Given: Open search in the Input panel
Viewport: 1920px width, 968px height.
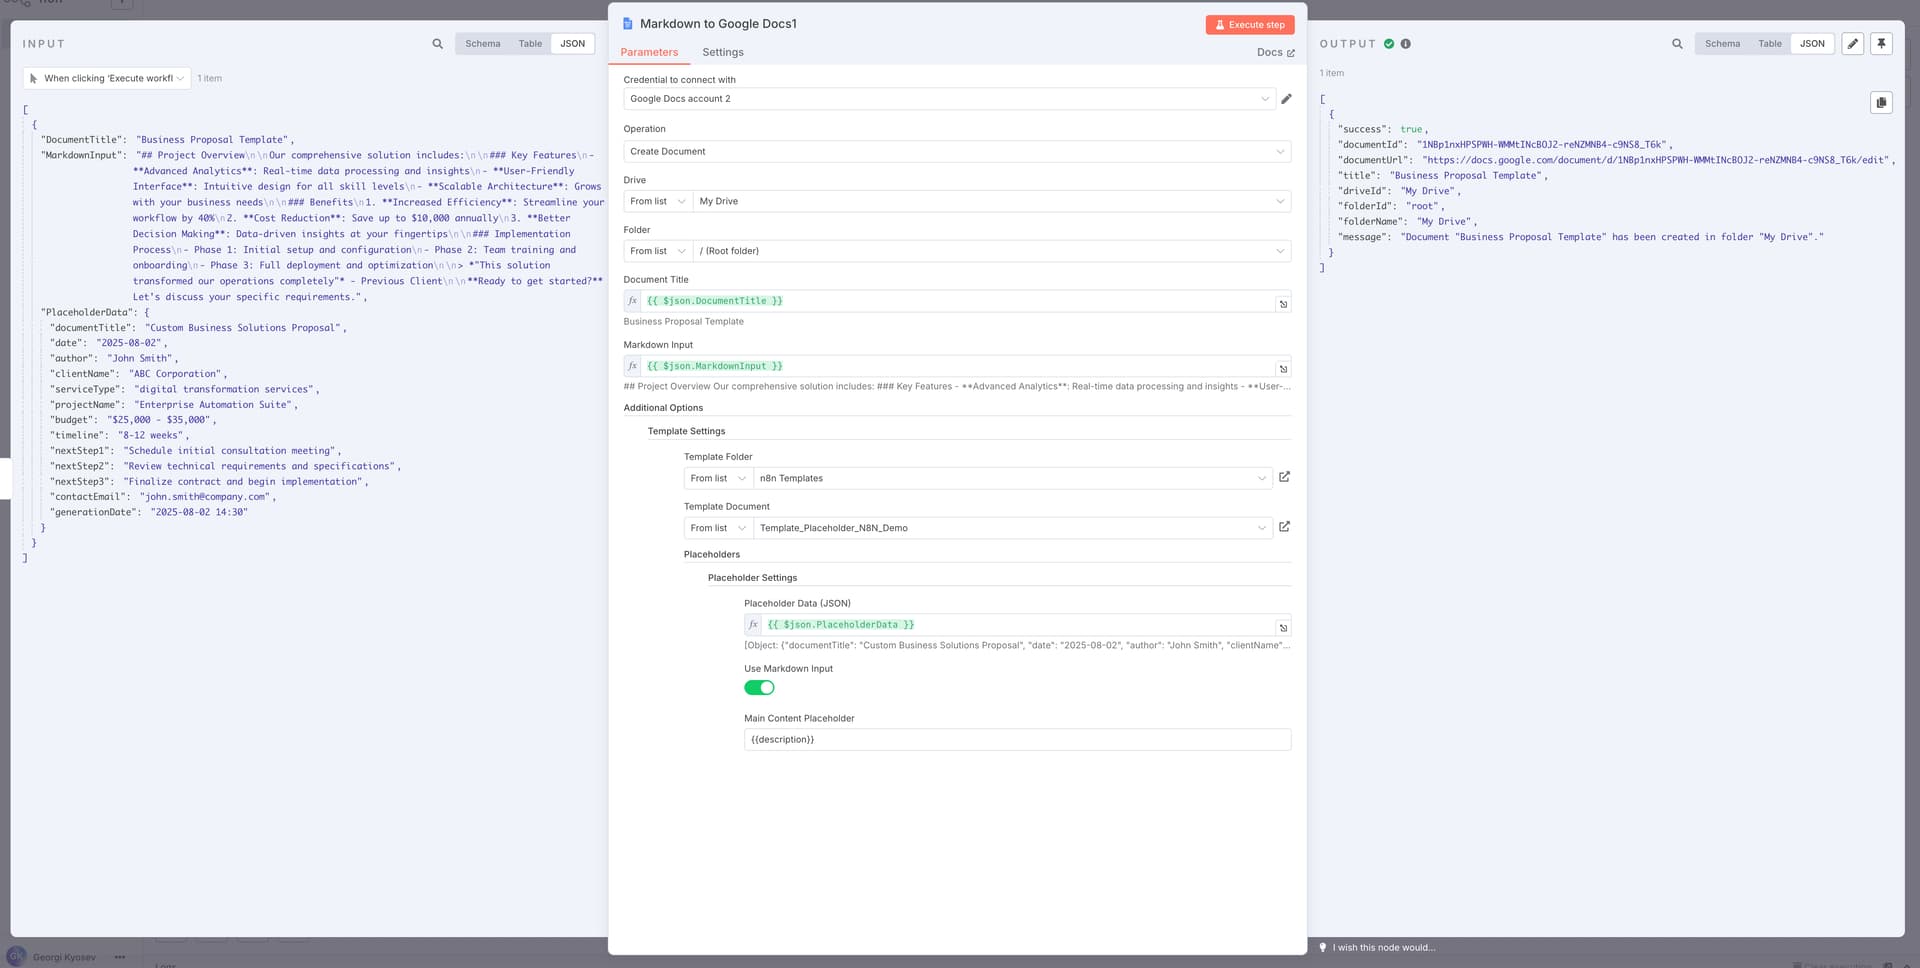Looking at the screenshot, I should point(437,44).
